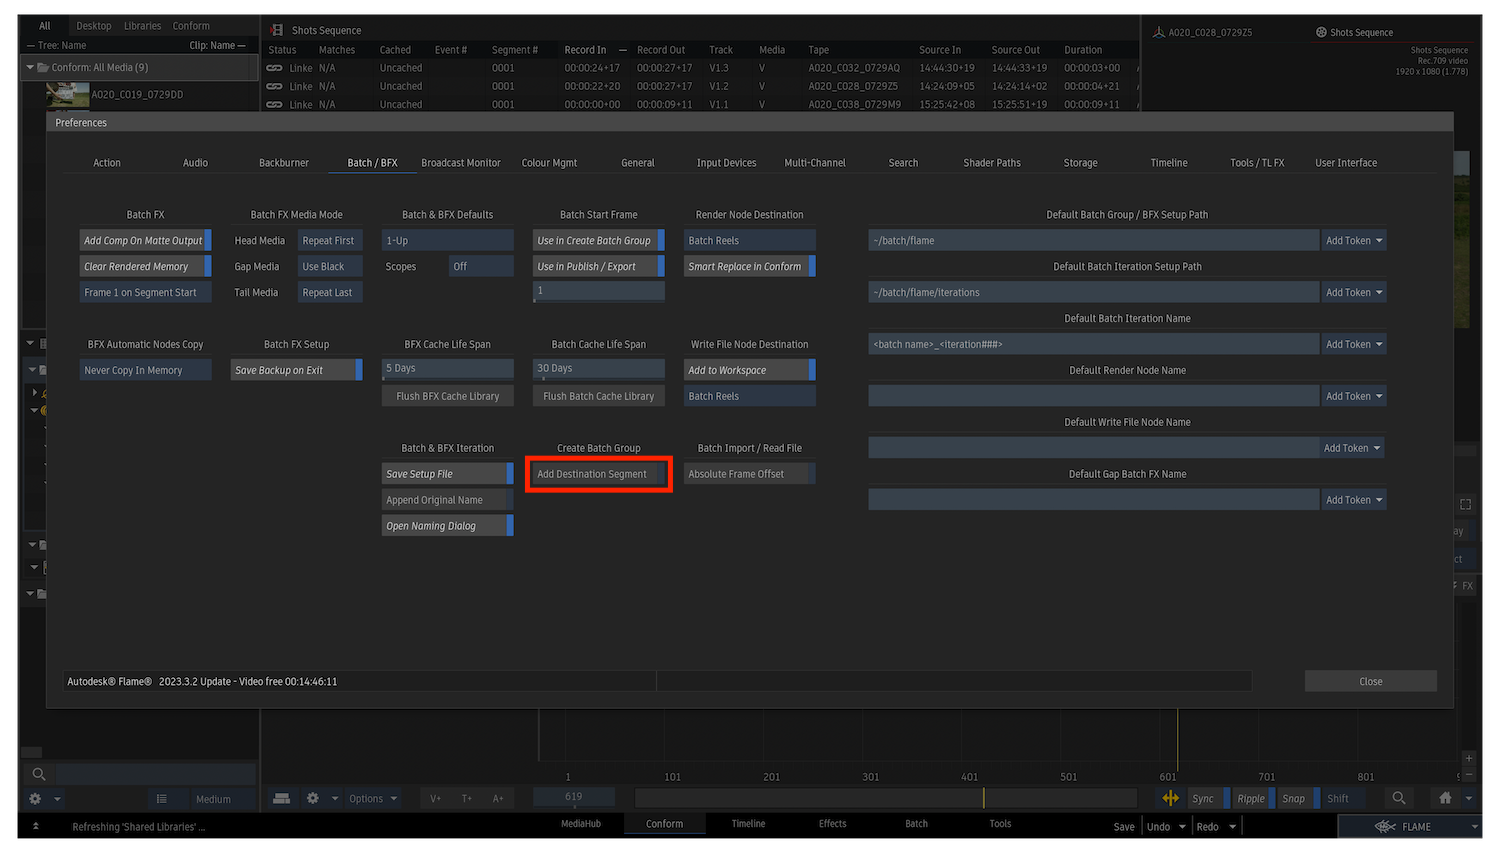Image resolution: width=1500 pixels, height=859 pixels.
Task: Click the V+ add video track icon
Action: tap(435, 798)
